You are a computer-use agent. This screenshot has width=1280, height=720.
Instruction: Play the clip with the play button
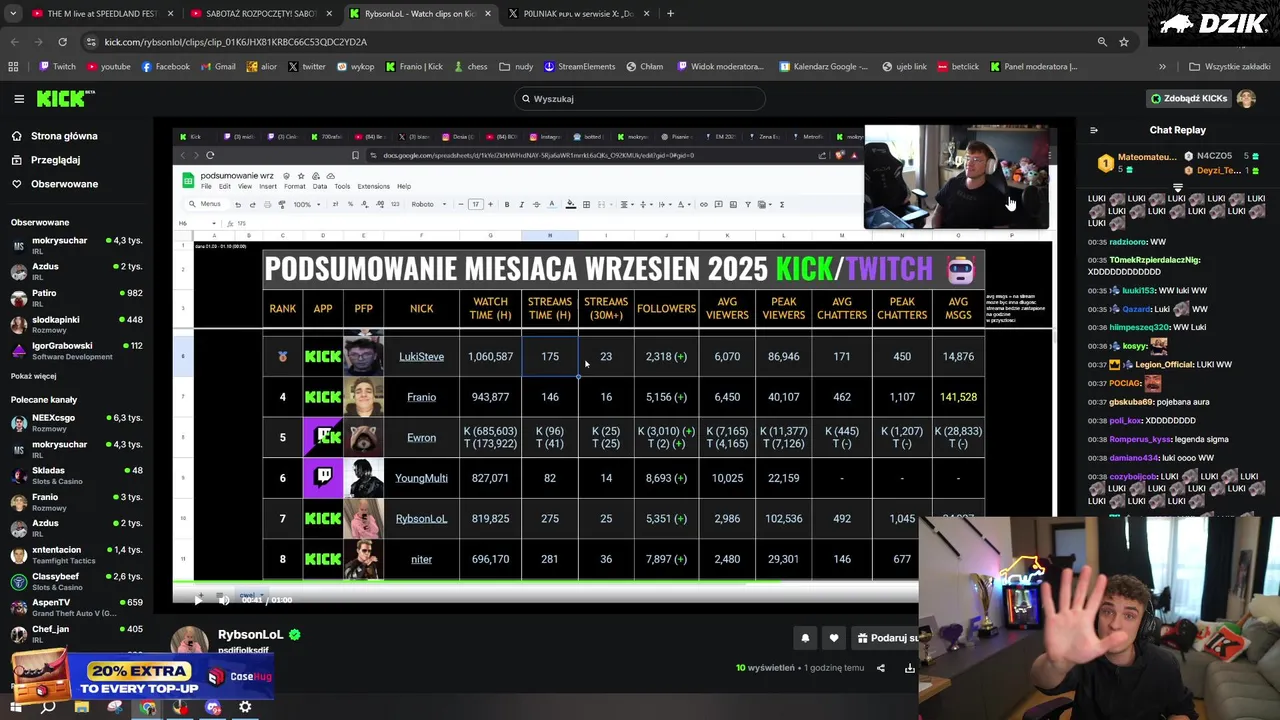click(197, 600)
